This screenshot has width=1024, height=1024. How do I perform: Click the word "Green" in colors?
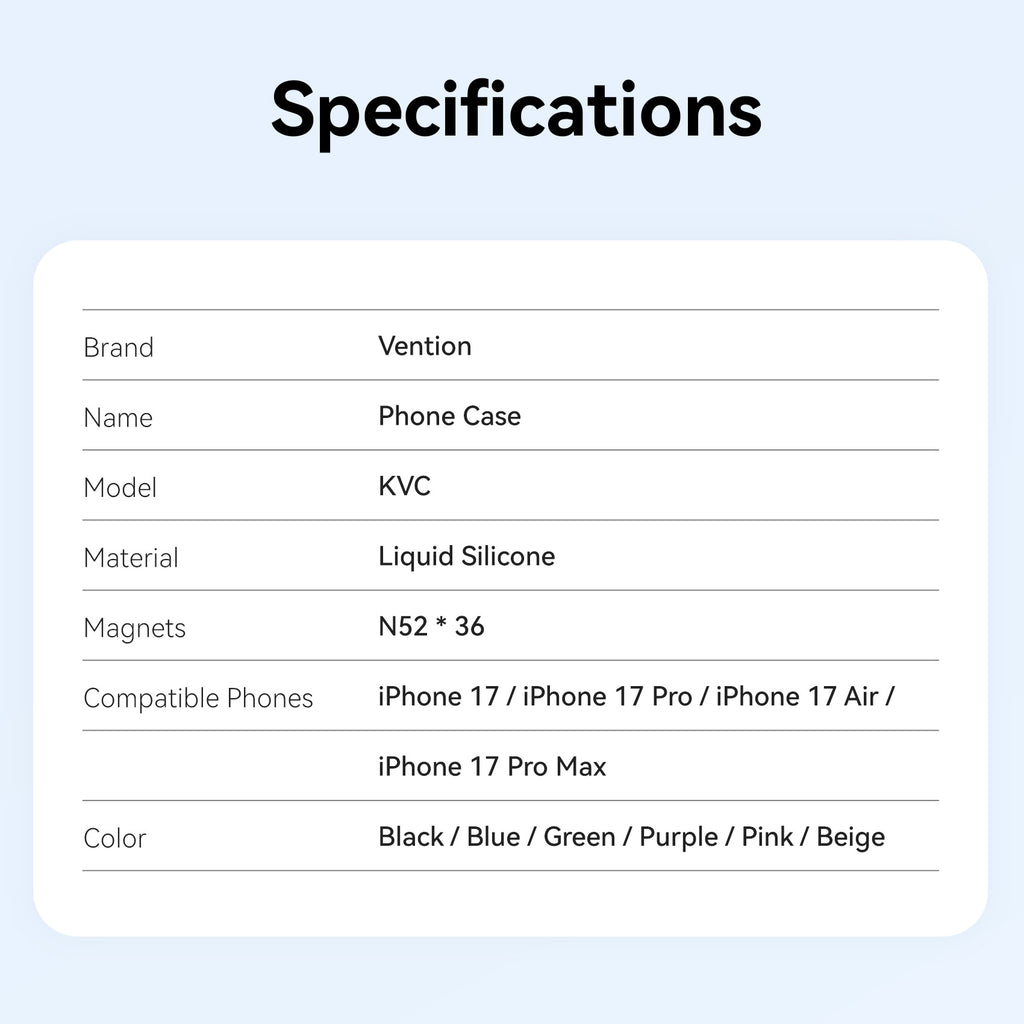(579, 836)
